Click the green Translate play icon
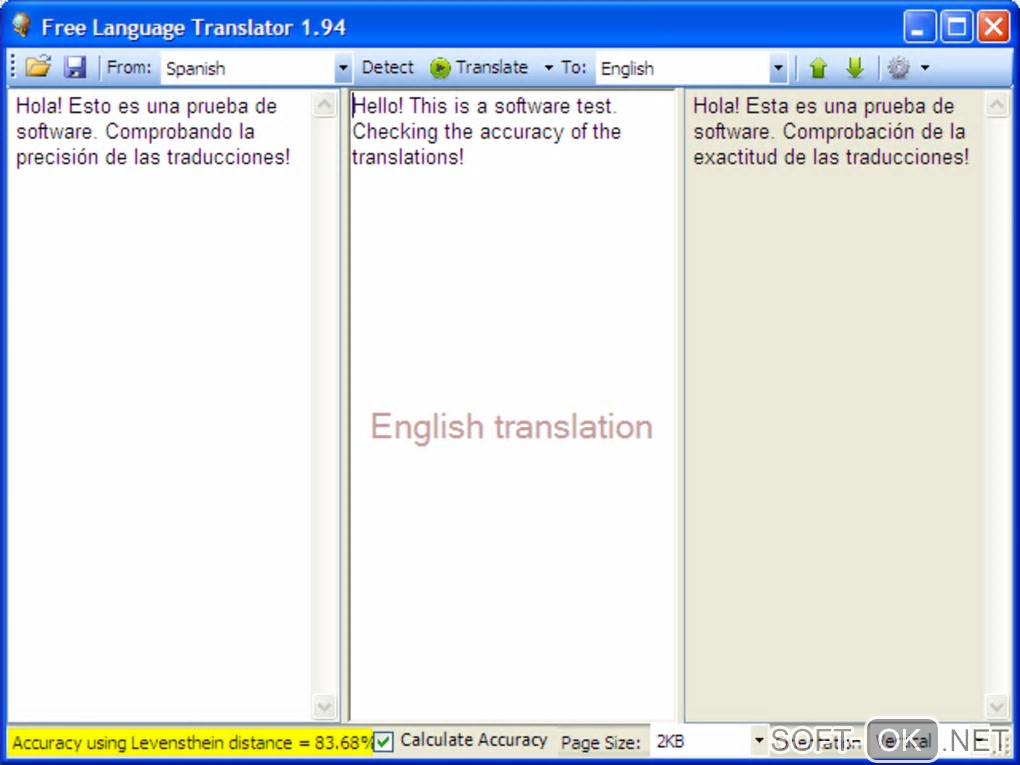This screenshot has height=765, width=1020. (440, 68)
